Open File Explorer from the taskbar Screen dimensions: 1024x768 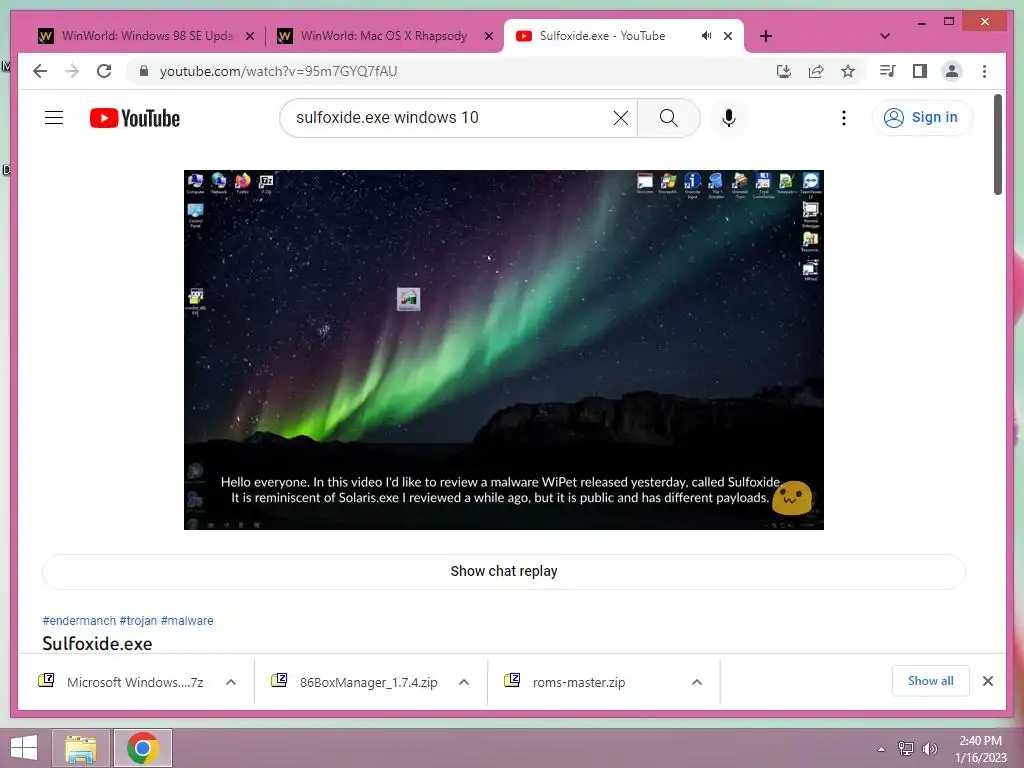pos(80,748)
